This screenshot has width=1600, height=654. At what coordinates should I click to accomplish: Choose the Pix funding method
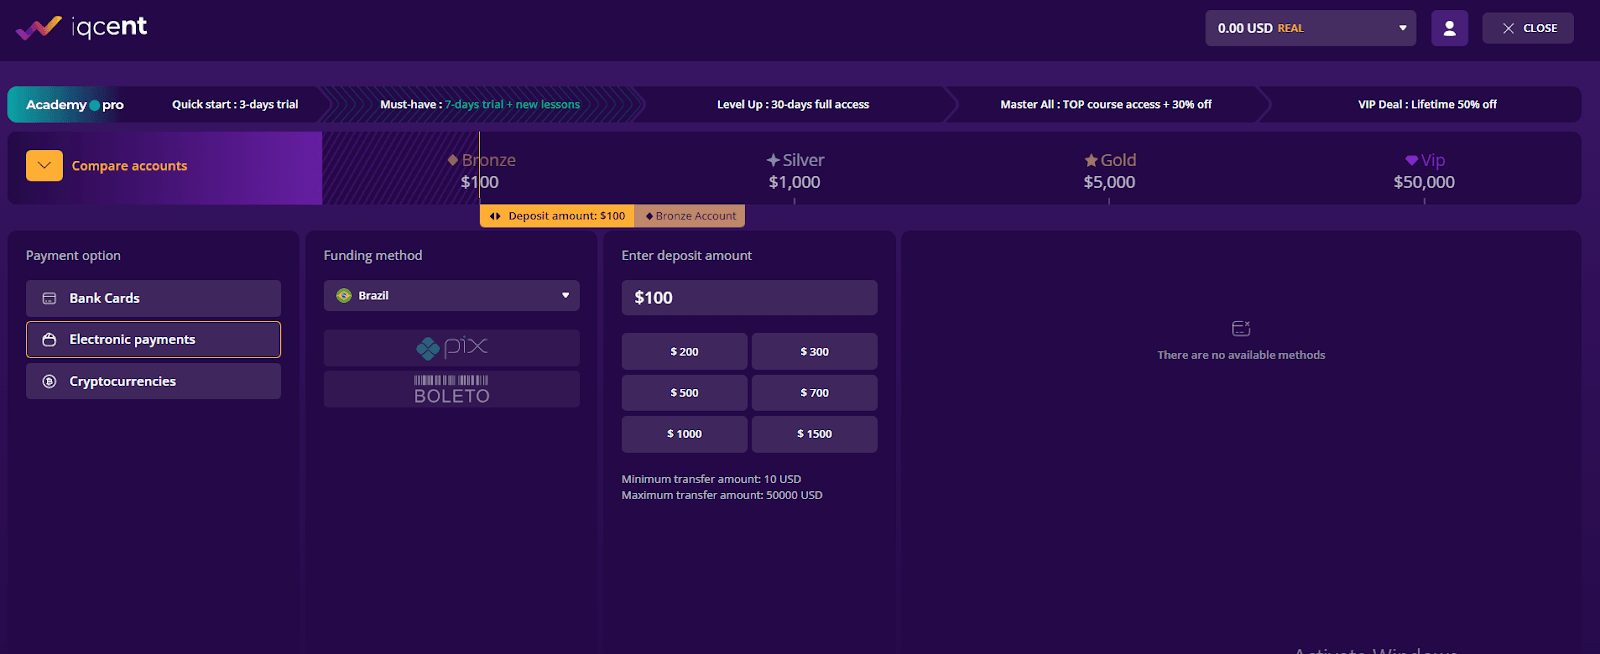point(452,347)
